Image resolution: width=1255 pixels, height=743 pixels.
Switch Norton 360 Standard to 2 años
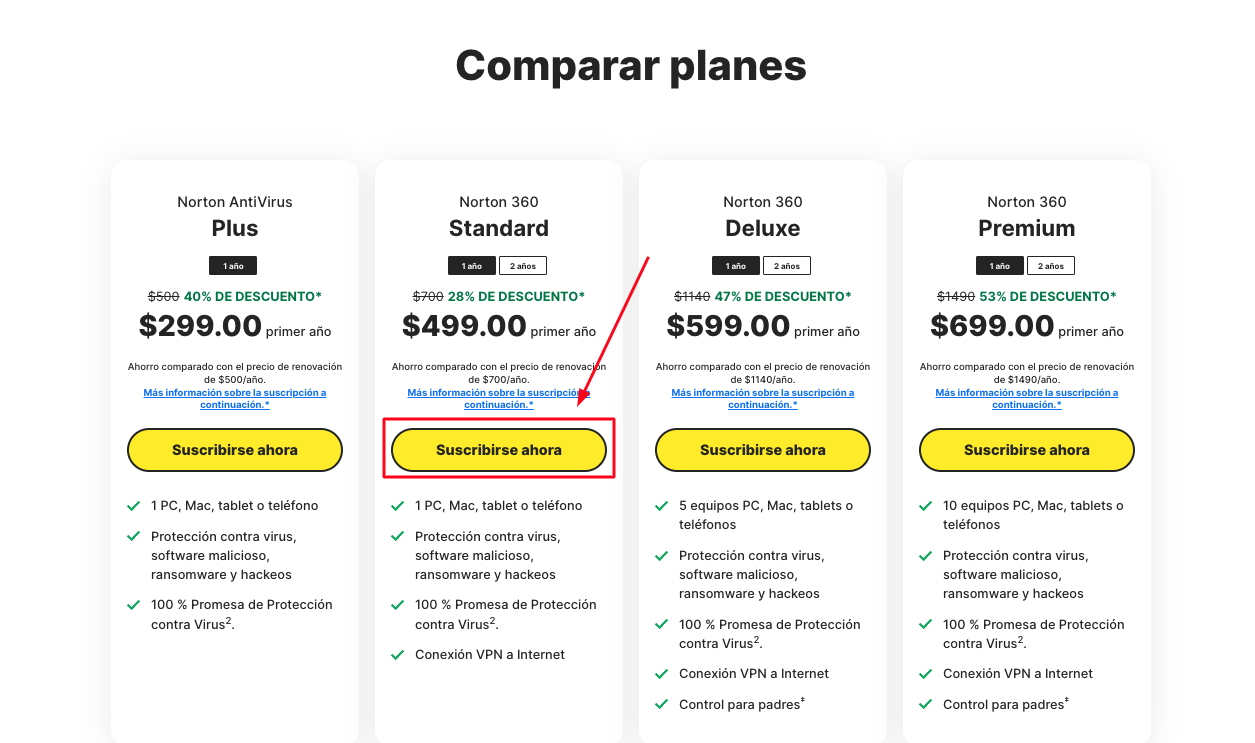tap(523, 266)
